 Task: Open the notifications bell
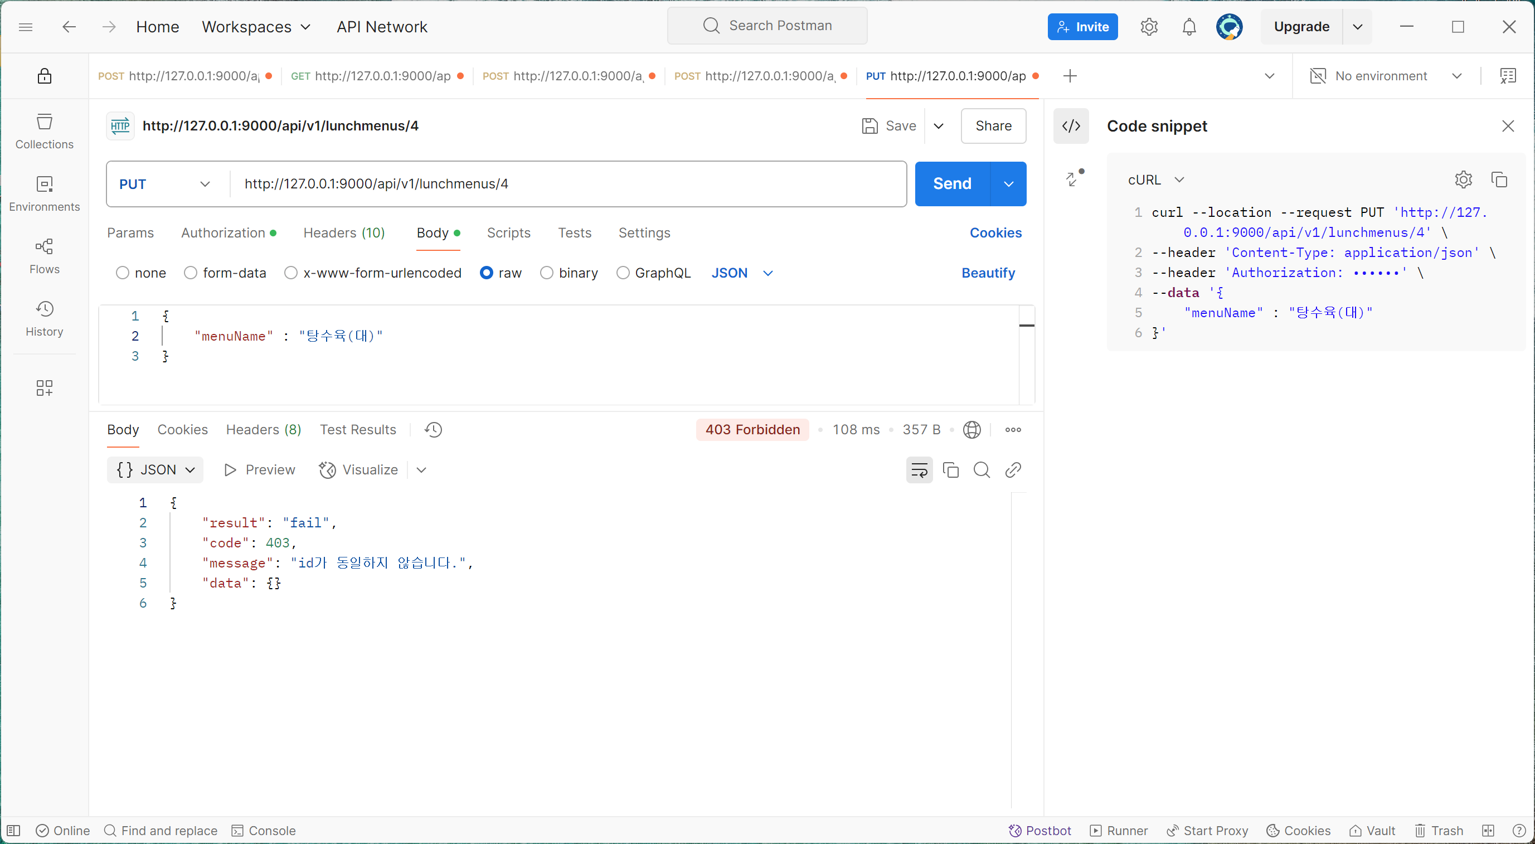tap(1189, 27)
